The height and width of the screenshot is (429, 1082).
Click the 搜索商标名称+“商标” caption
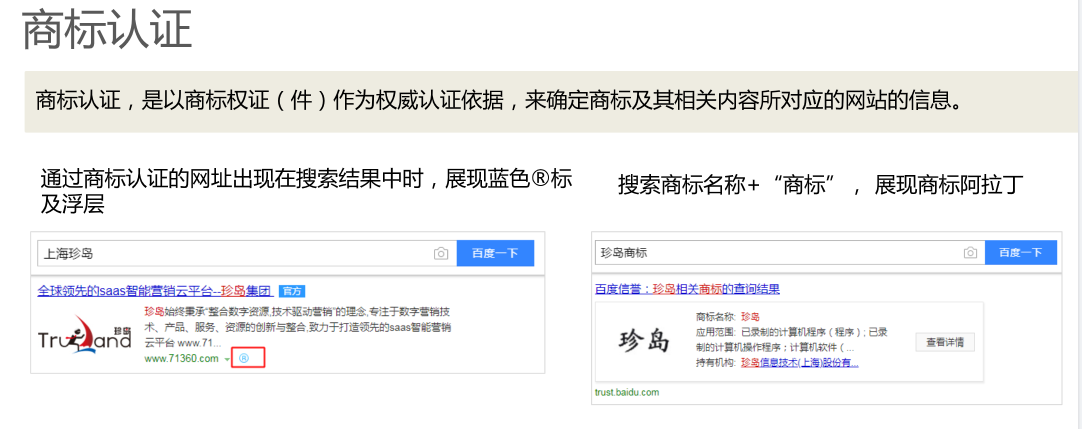[820, 186]
